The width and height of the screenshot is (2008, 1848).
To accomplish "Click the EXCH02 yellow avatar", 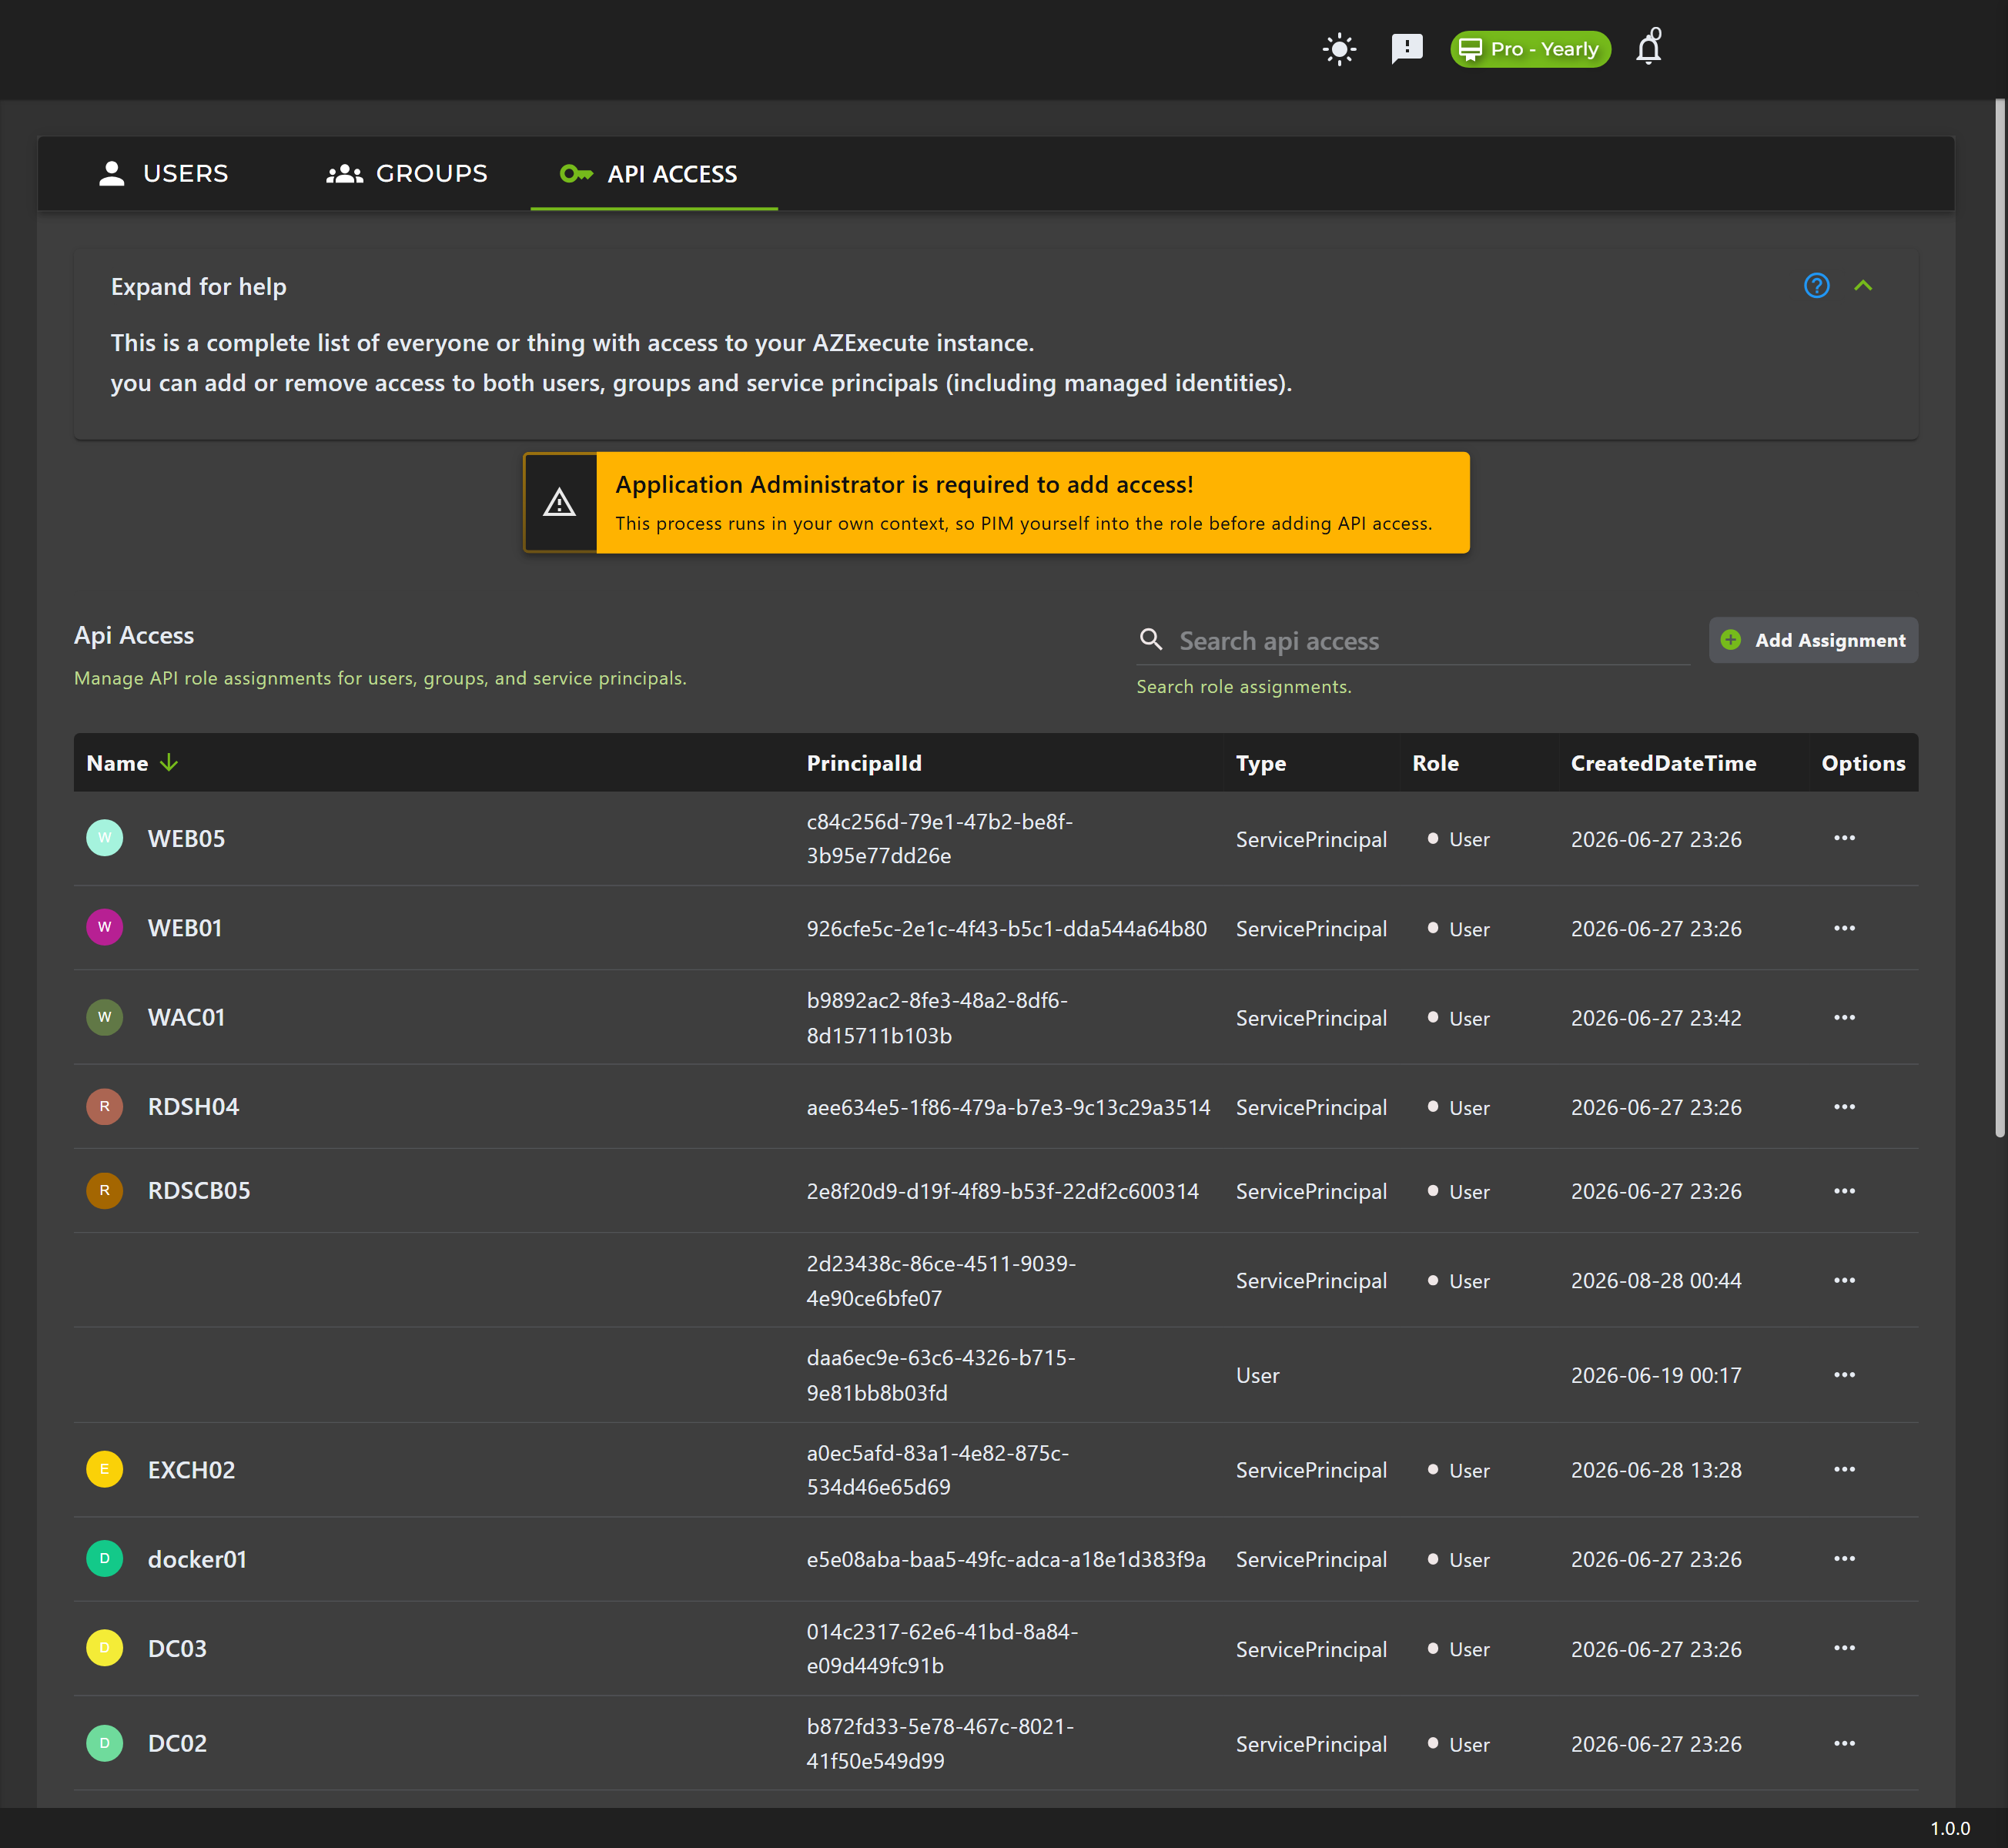I will 104,1469.
